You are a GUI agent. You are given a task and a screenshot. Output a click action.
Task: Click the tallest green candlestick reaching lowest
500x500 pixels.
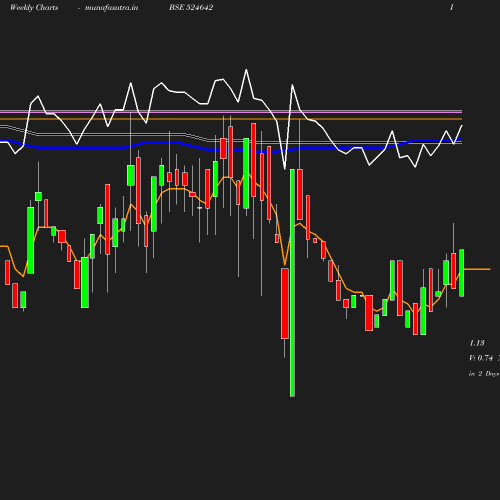point(292,283)
